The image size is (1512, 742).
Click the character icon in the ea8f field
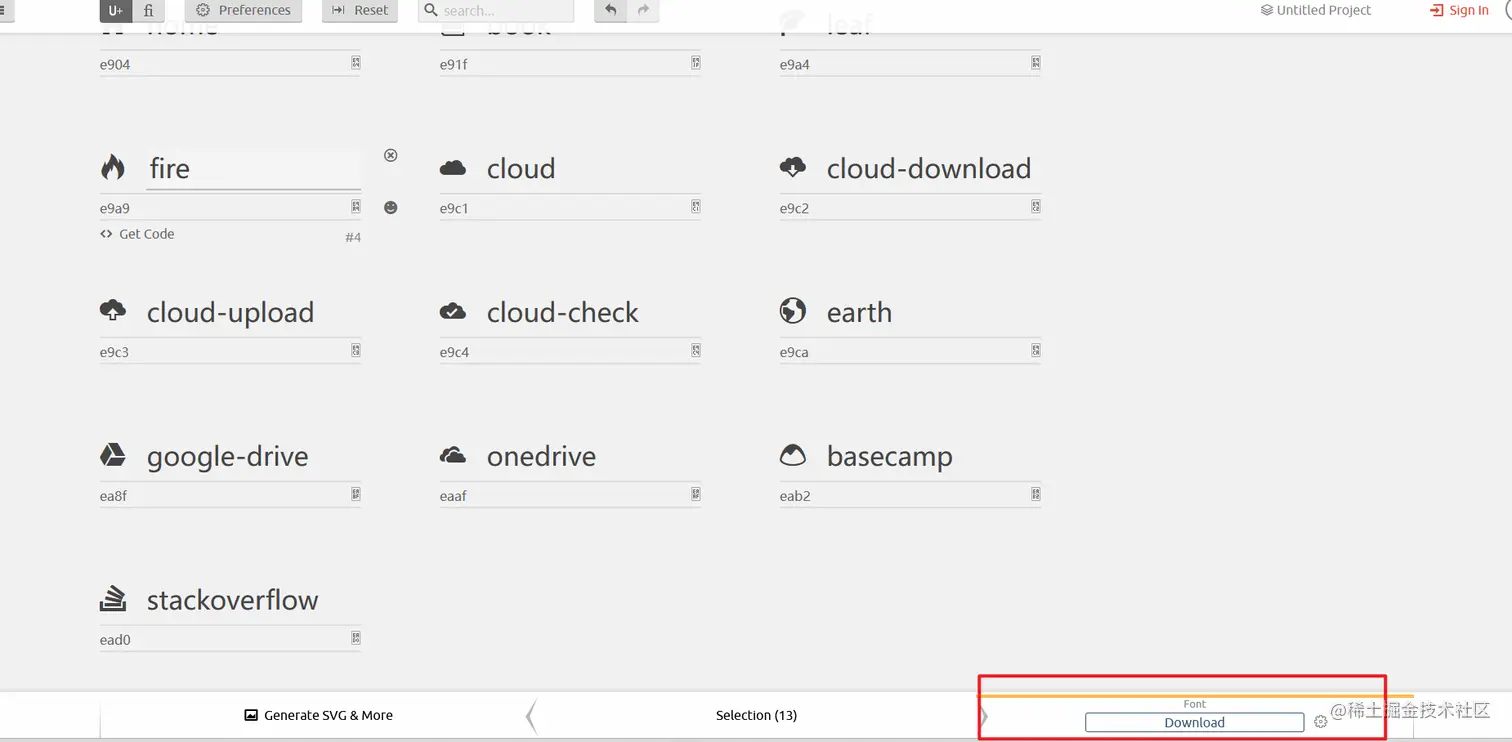tap(356, 494)
